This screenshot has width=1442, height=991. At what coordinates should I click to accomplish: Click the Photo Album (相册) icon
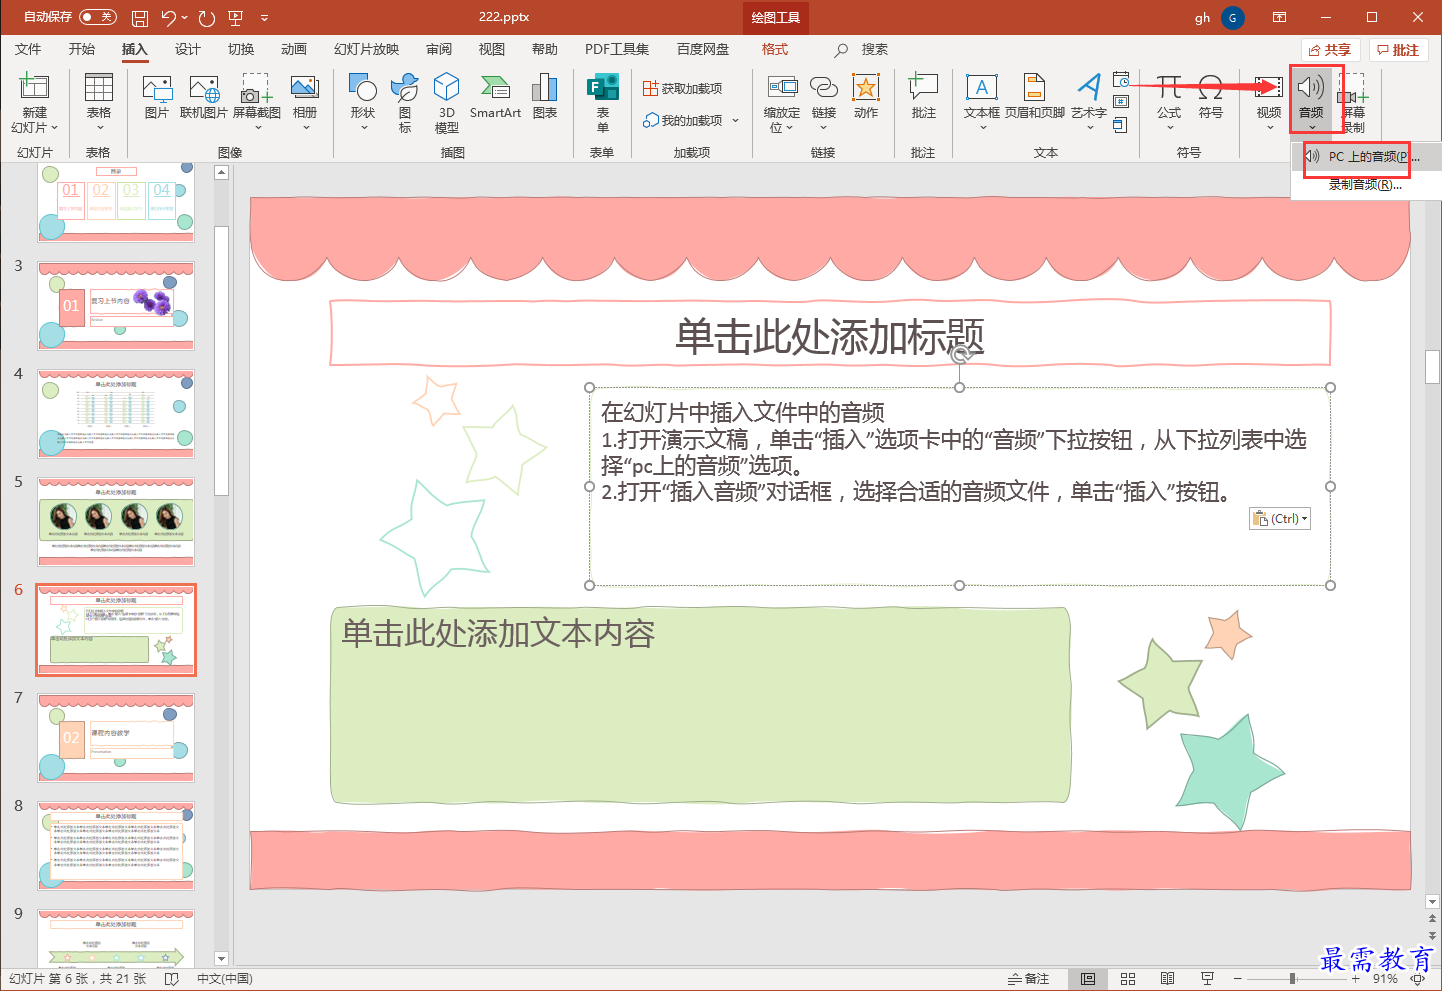tap(305, 88)
